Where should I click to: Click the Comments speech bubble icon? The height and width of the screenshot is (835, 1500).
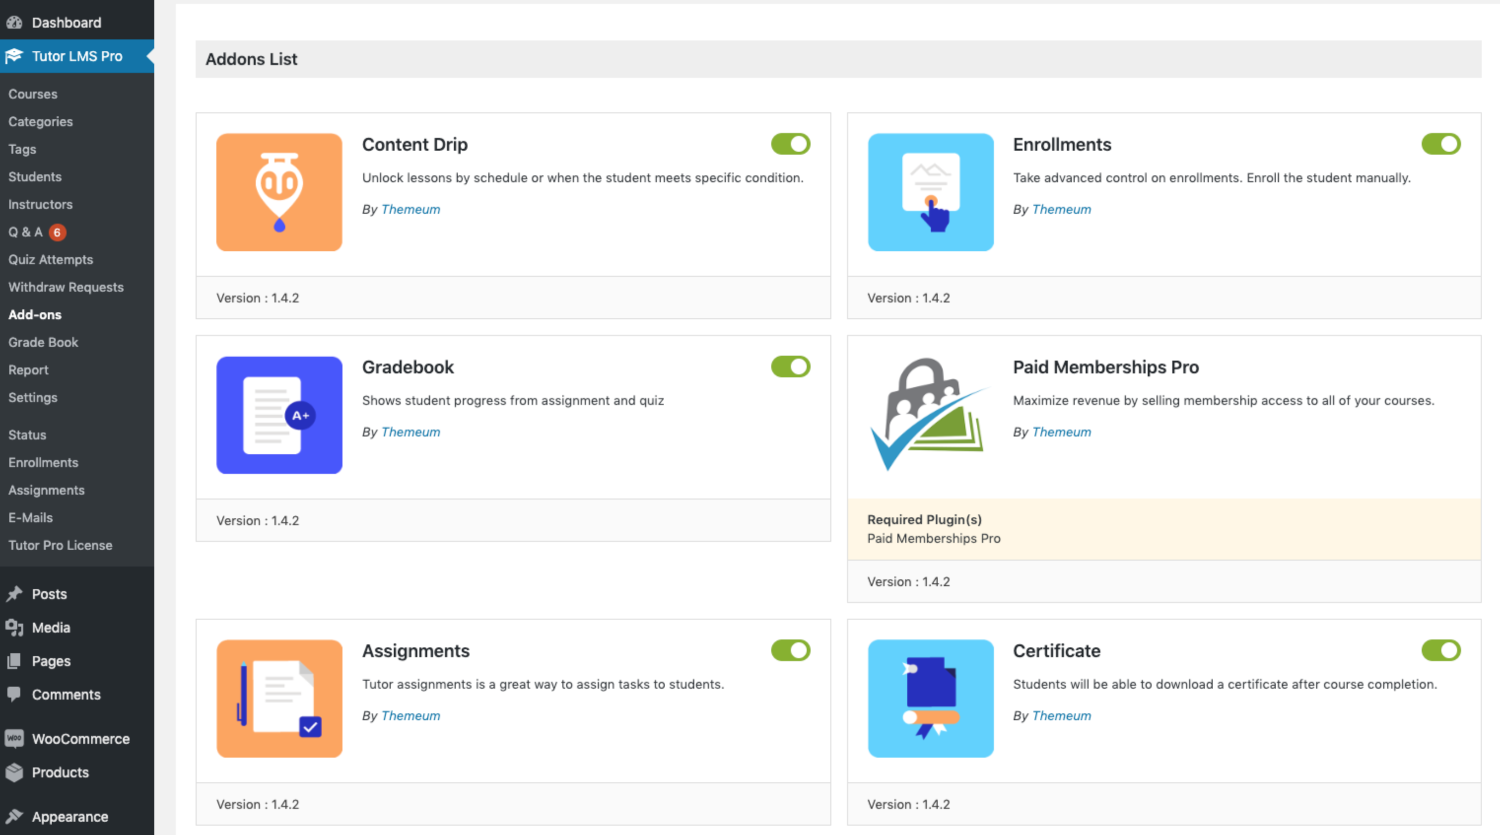[x=14, y=694]
